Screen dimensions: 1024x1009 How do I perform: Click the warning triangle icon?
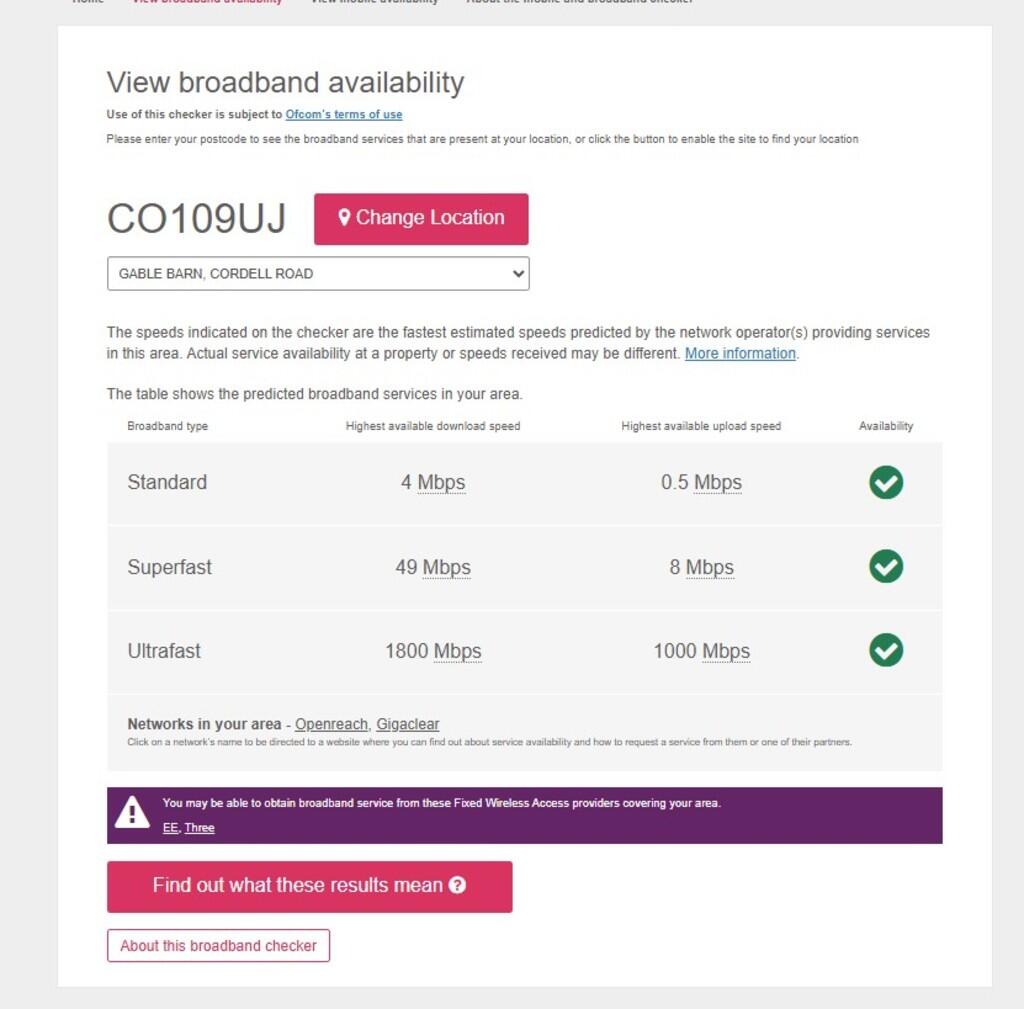(132, 813)
